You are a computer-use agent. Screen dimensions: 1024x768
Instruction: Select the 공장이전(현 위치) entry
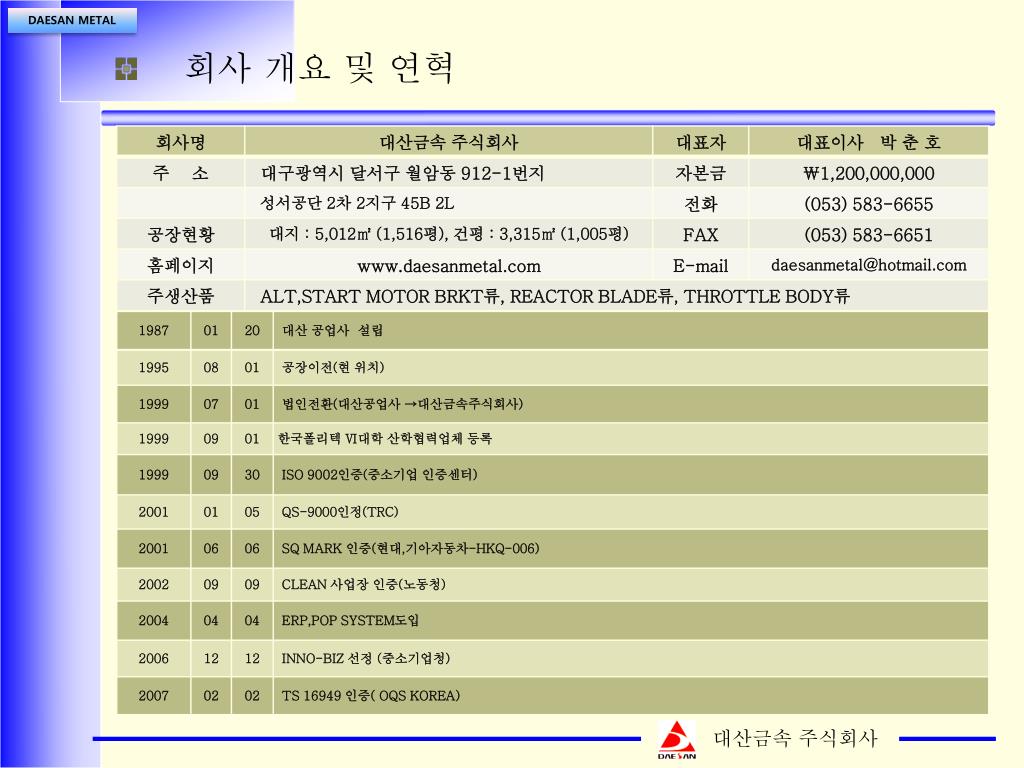tap(332, 367)
